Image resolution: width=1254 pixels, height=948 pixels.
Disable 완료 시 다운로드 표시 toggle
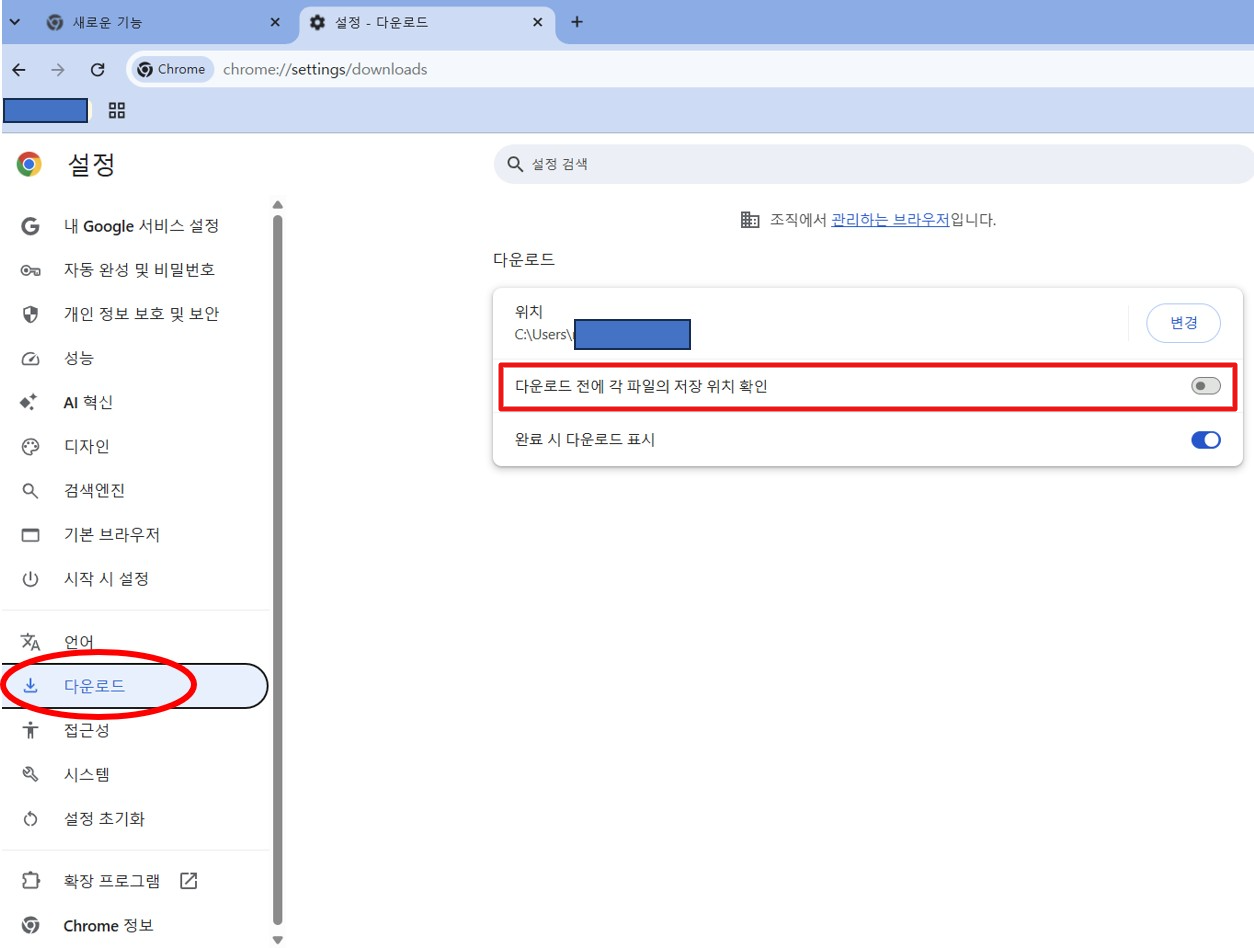(x=1206, y=440)
